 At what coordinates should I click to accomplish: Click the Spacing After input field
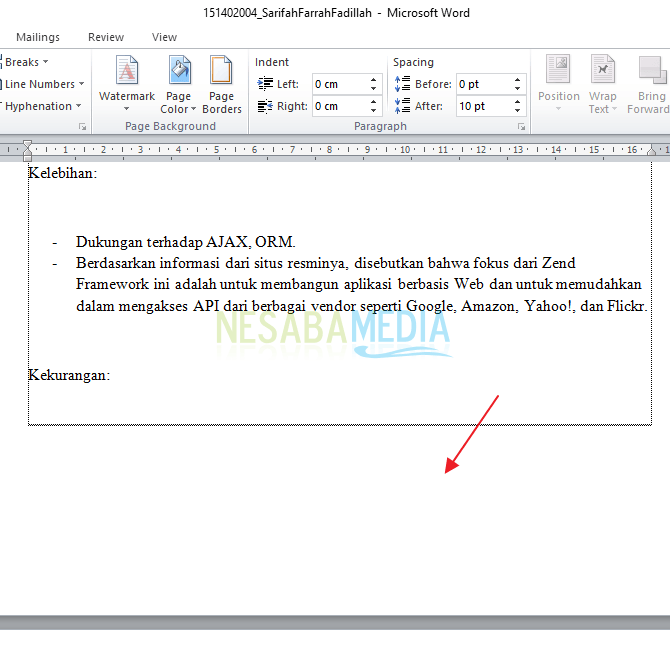(x=482, y=106)
